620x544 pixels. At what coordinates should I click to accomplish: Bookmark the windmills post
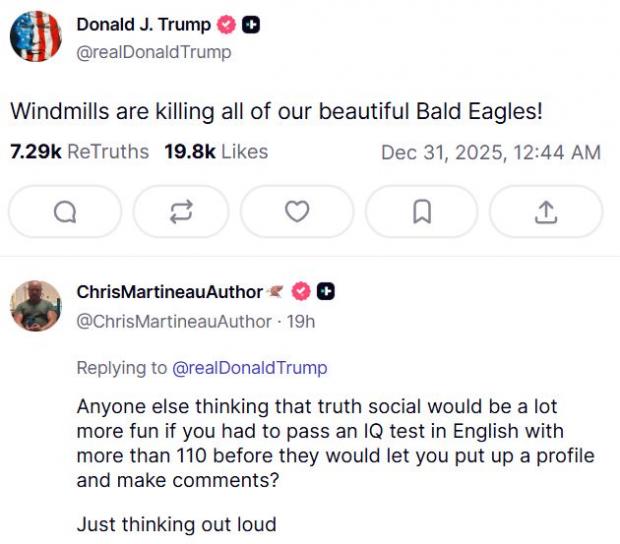tap(422, 212)
